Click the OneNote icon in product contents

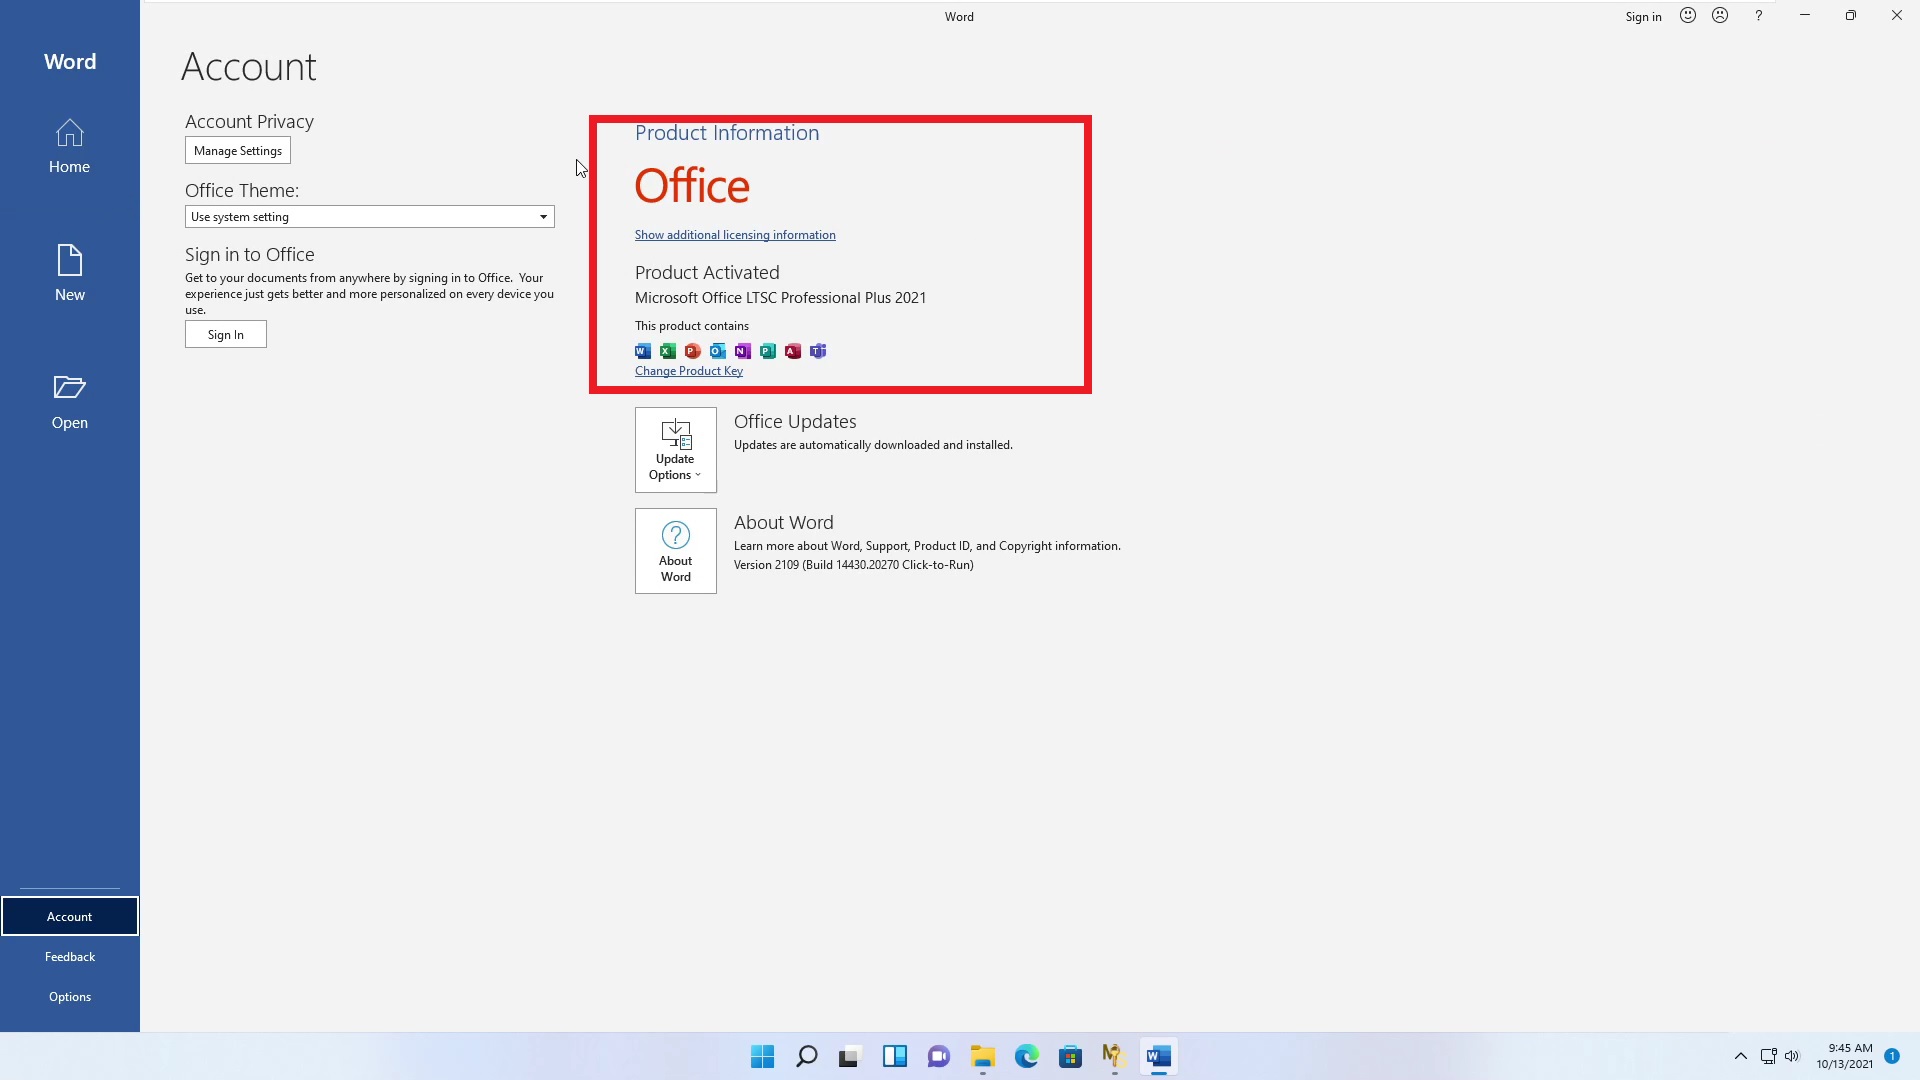[743, 351]
